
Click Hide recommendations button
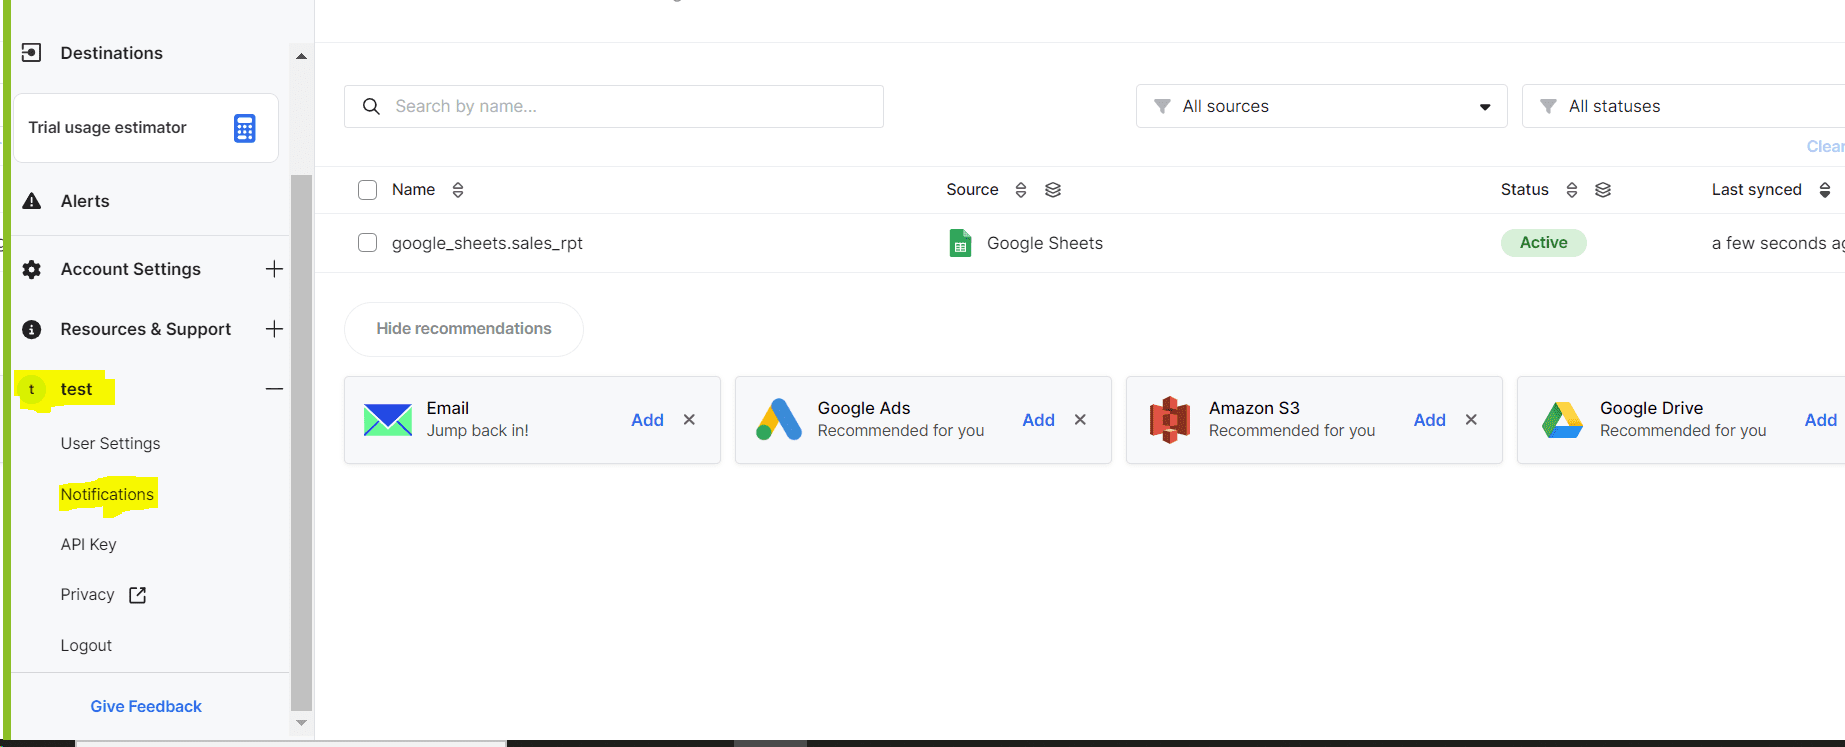(464, 329)
